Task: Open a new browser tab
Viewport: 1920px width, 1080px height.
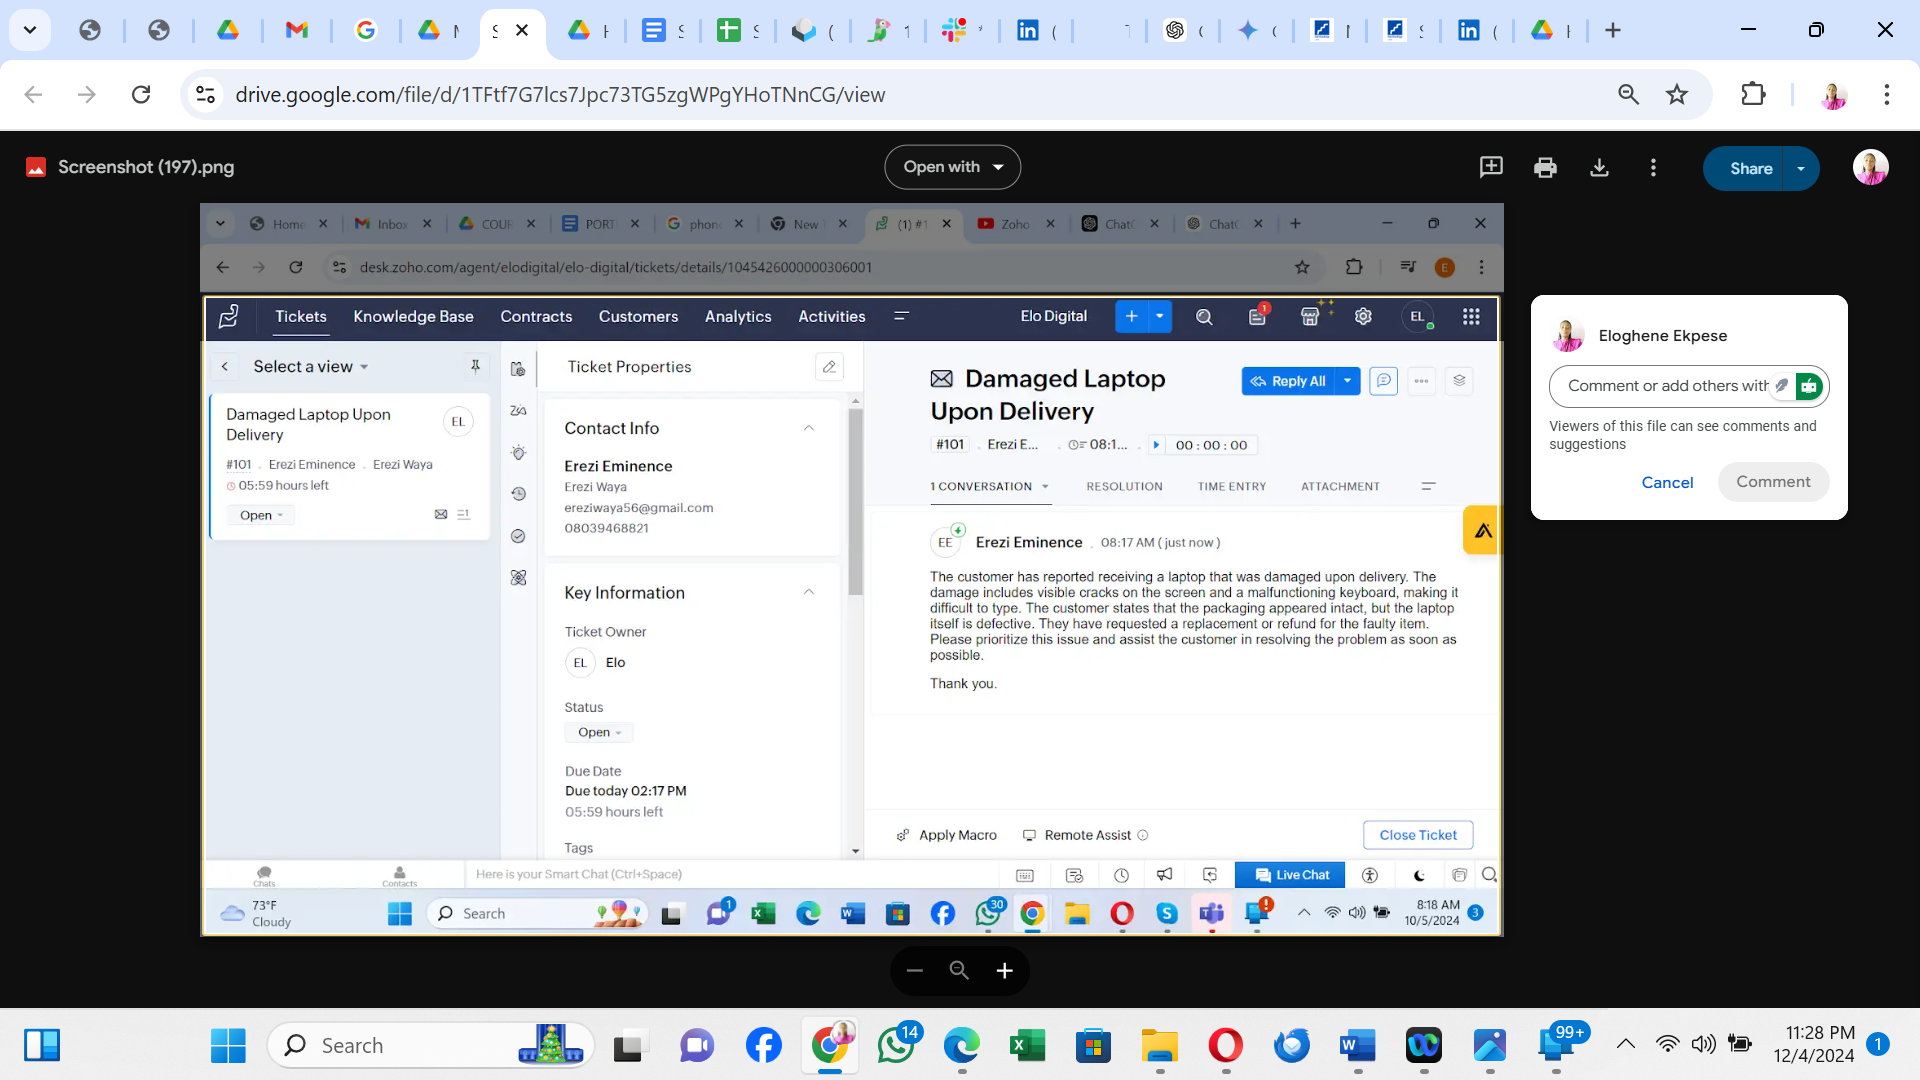Action: (x=1612, y=30)
